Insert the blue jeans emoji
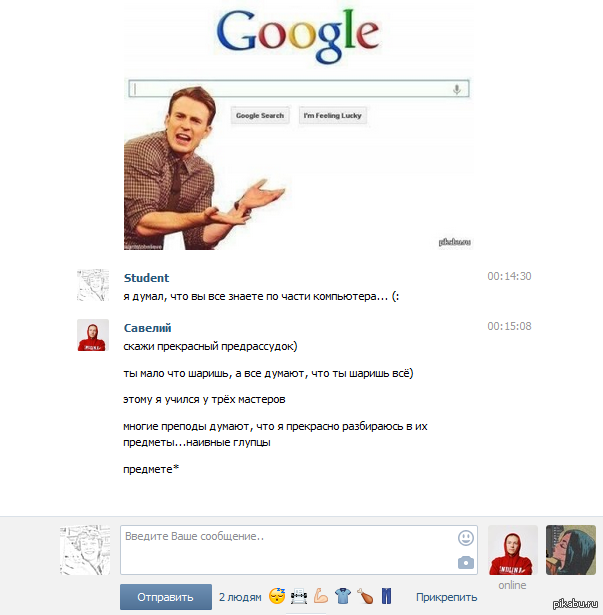Image resolution: width=603 pixels, height=615 pixels. click(386, 596)
